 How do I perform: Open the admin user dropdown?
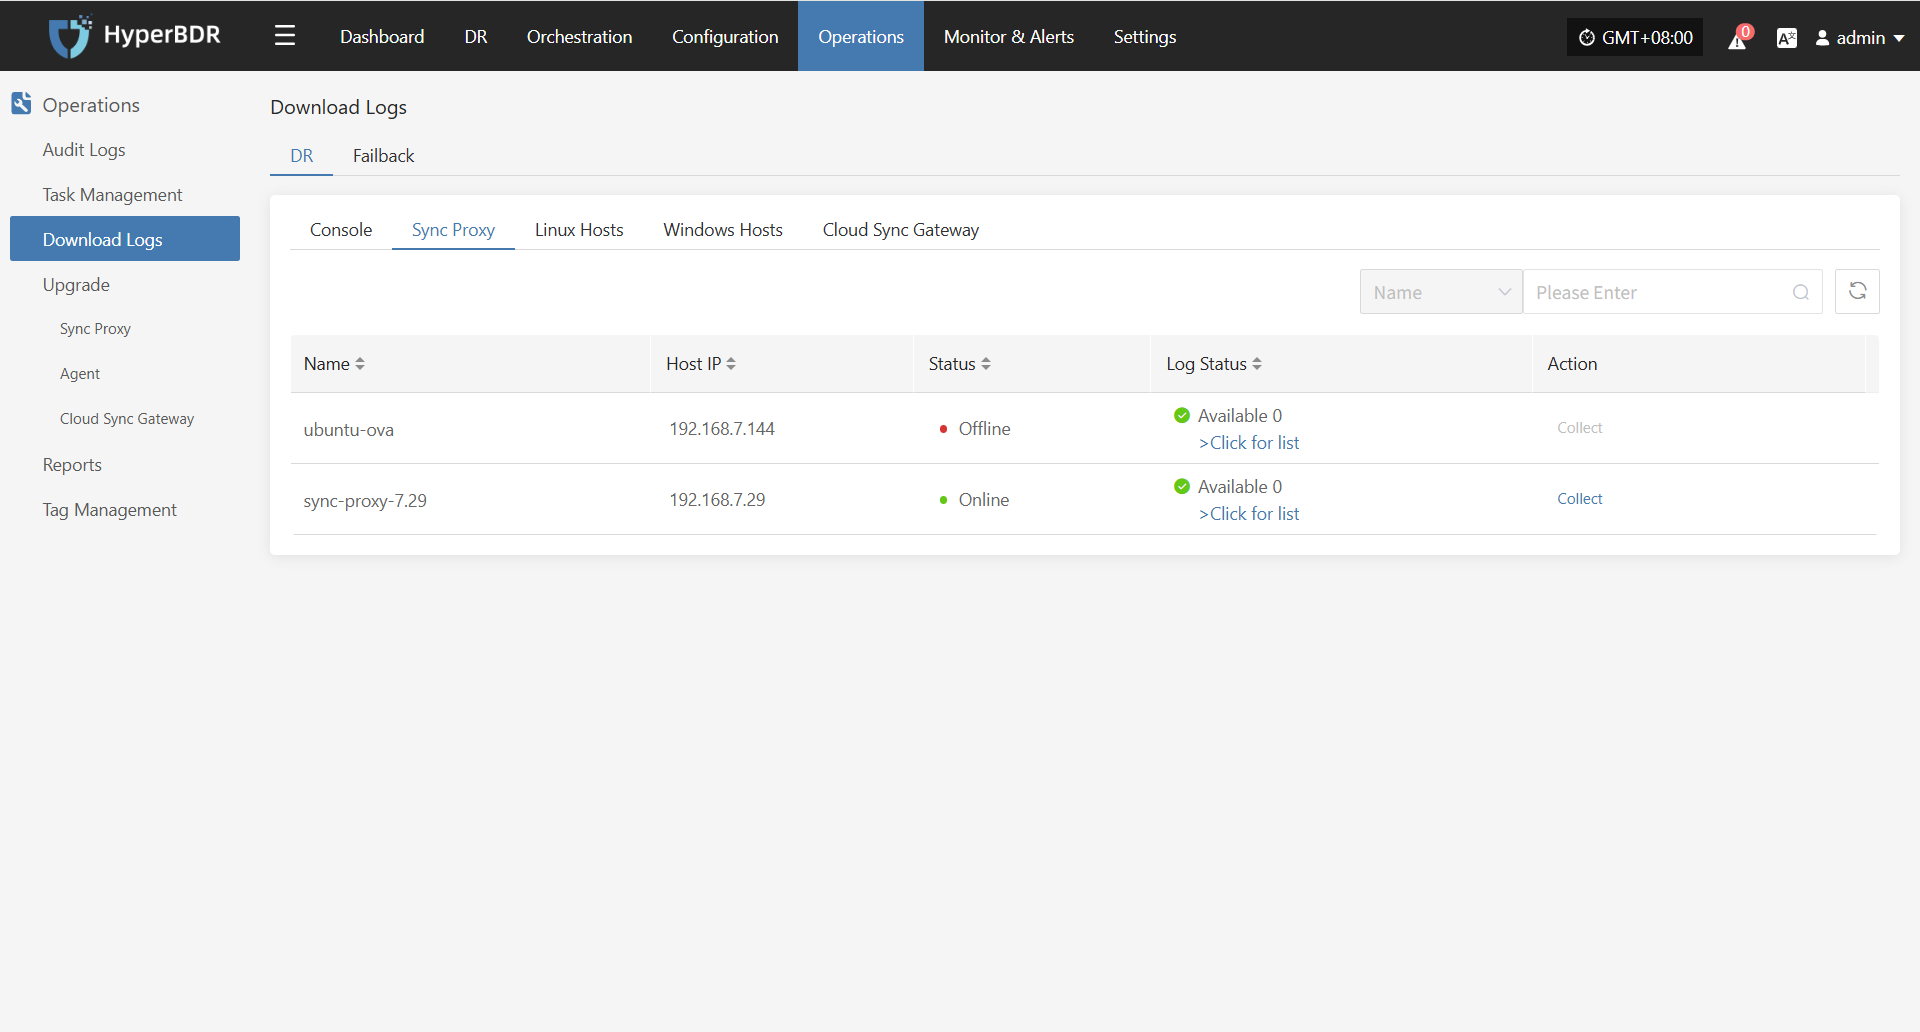pyautogui.click(x=1859, y=37)
